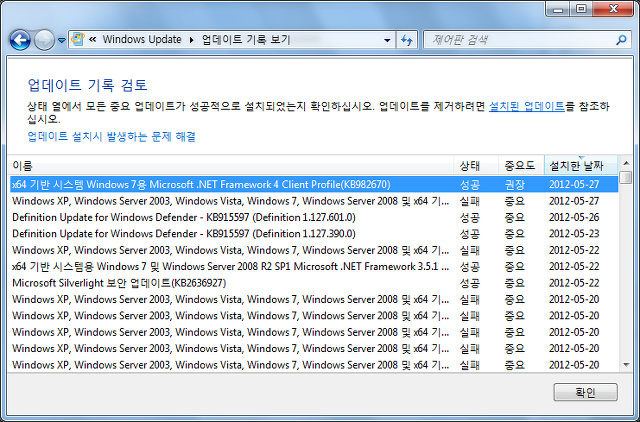The height and width of the screenshot is (422, 640).
Task: Sort by the 설치한 날짜 column header
Action: (x=581, y=165)
